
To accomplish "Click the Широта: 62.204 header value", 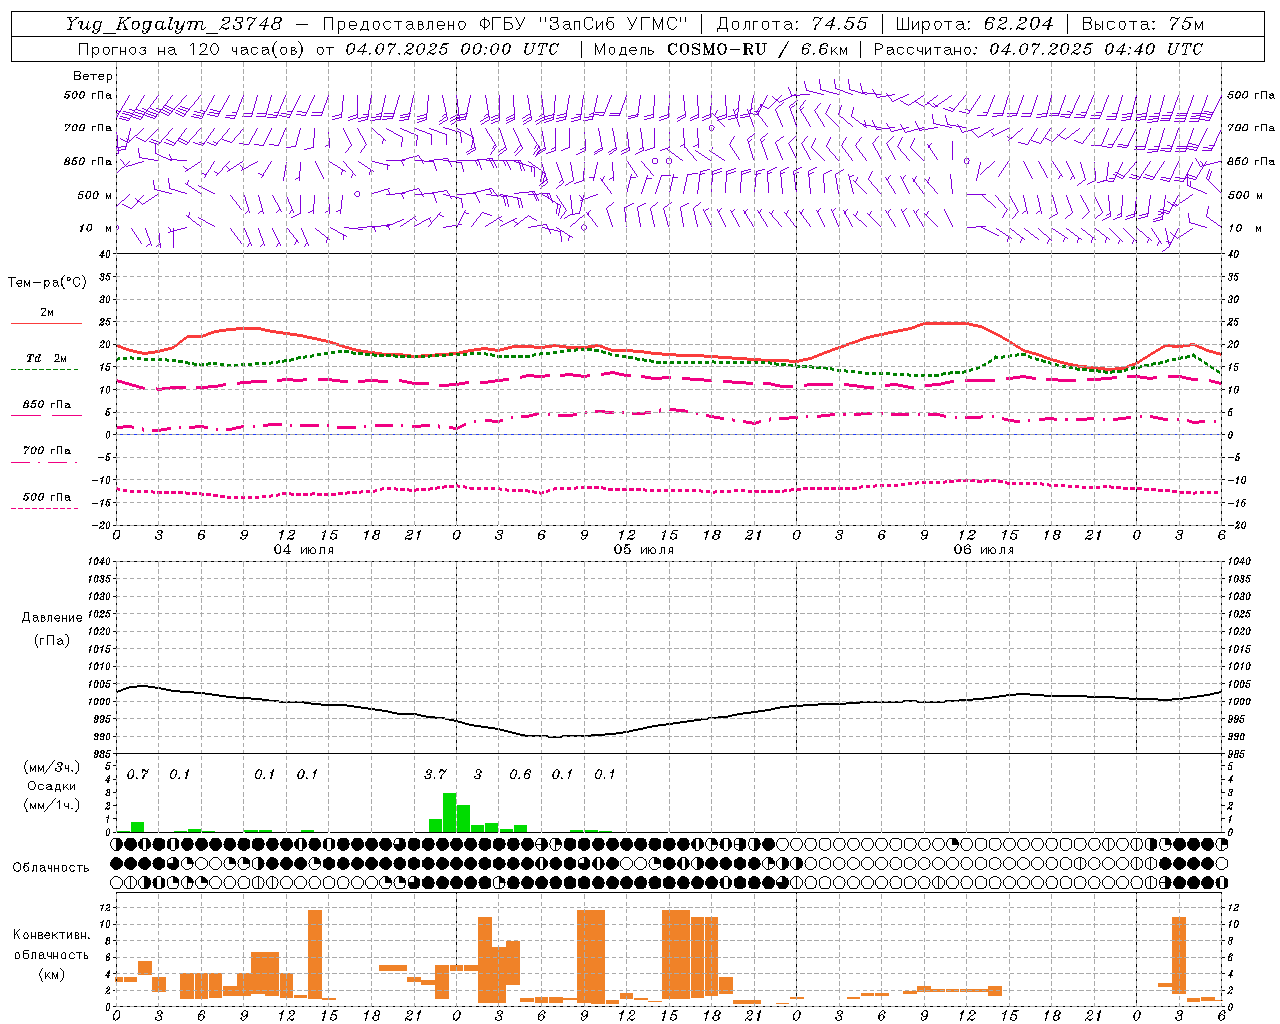I will (x=974, y=23).
